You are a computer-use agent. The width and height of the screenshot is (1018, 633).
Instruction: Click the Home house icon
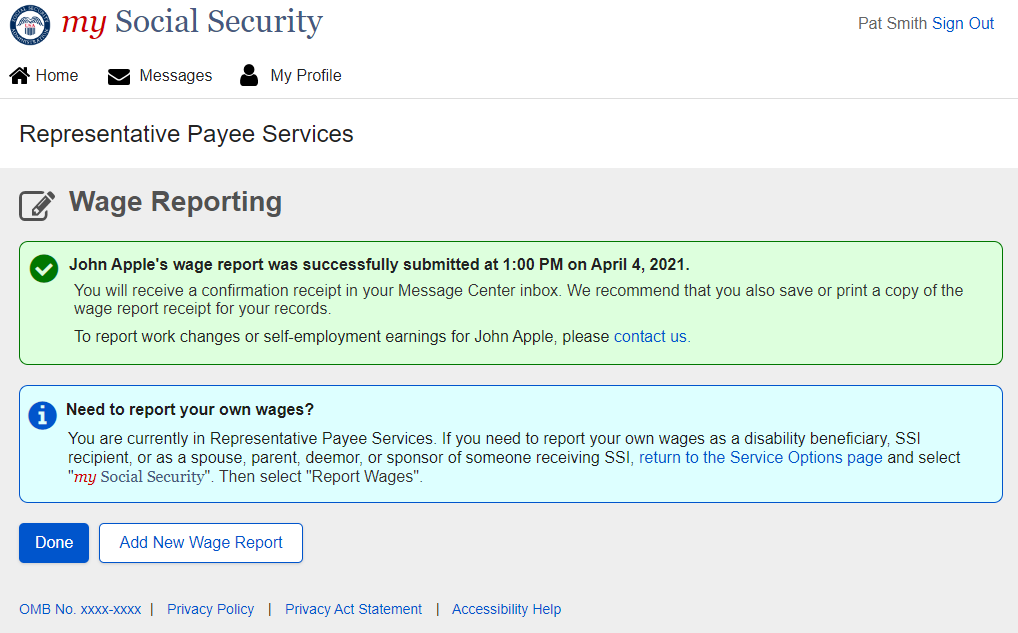(x=19, y=76)
